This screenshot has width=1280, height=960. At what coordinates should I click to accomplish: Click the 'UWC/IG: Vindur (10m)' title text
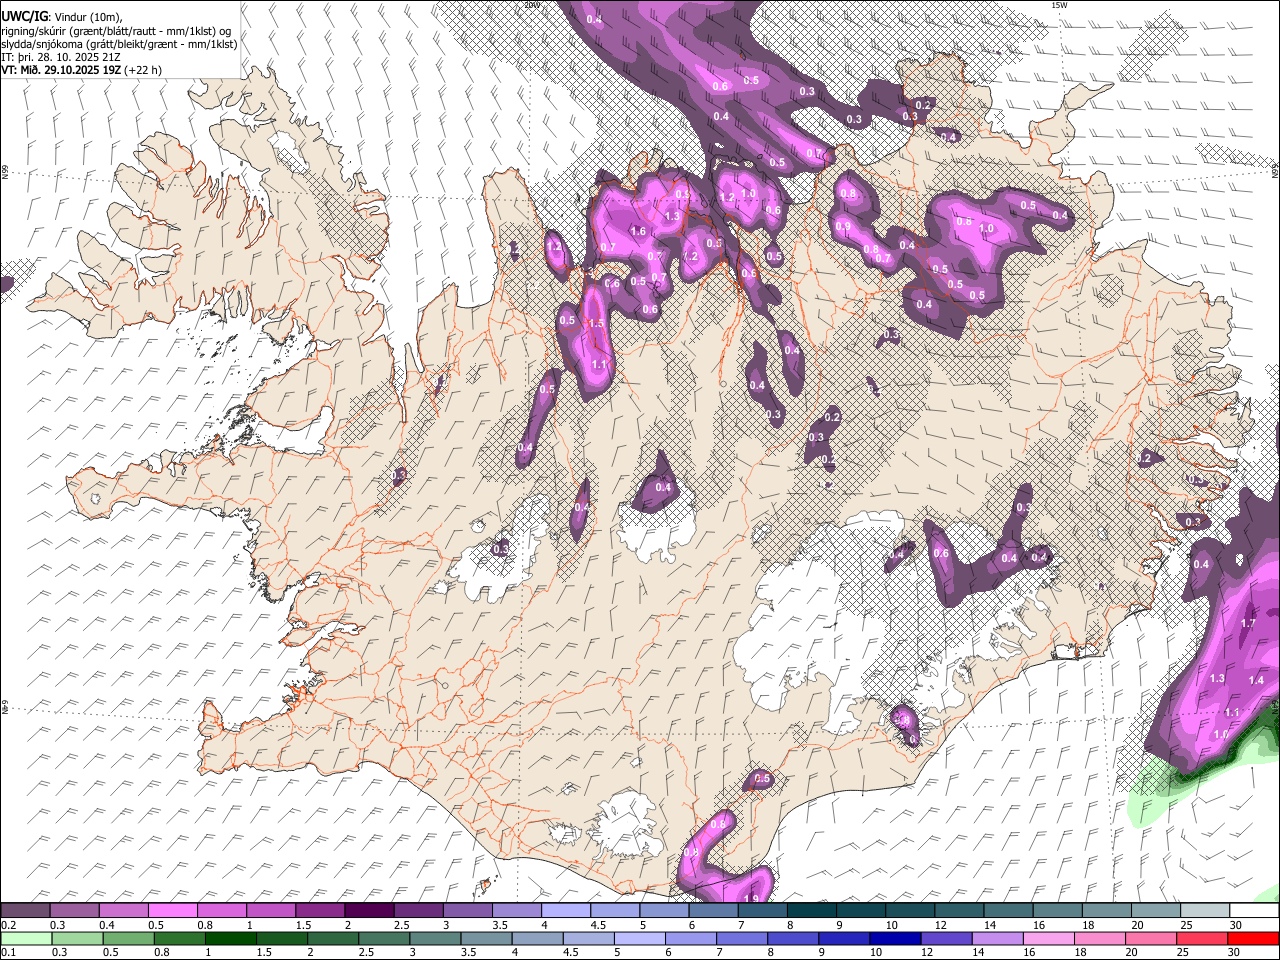pyautogui.click(x=62, y=17)
